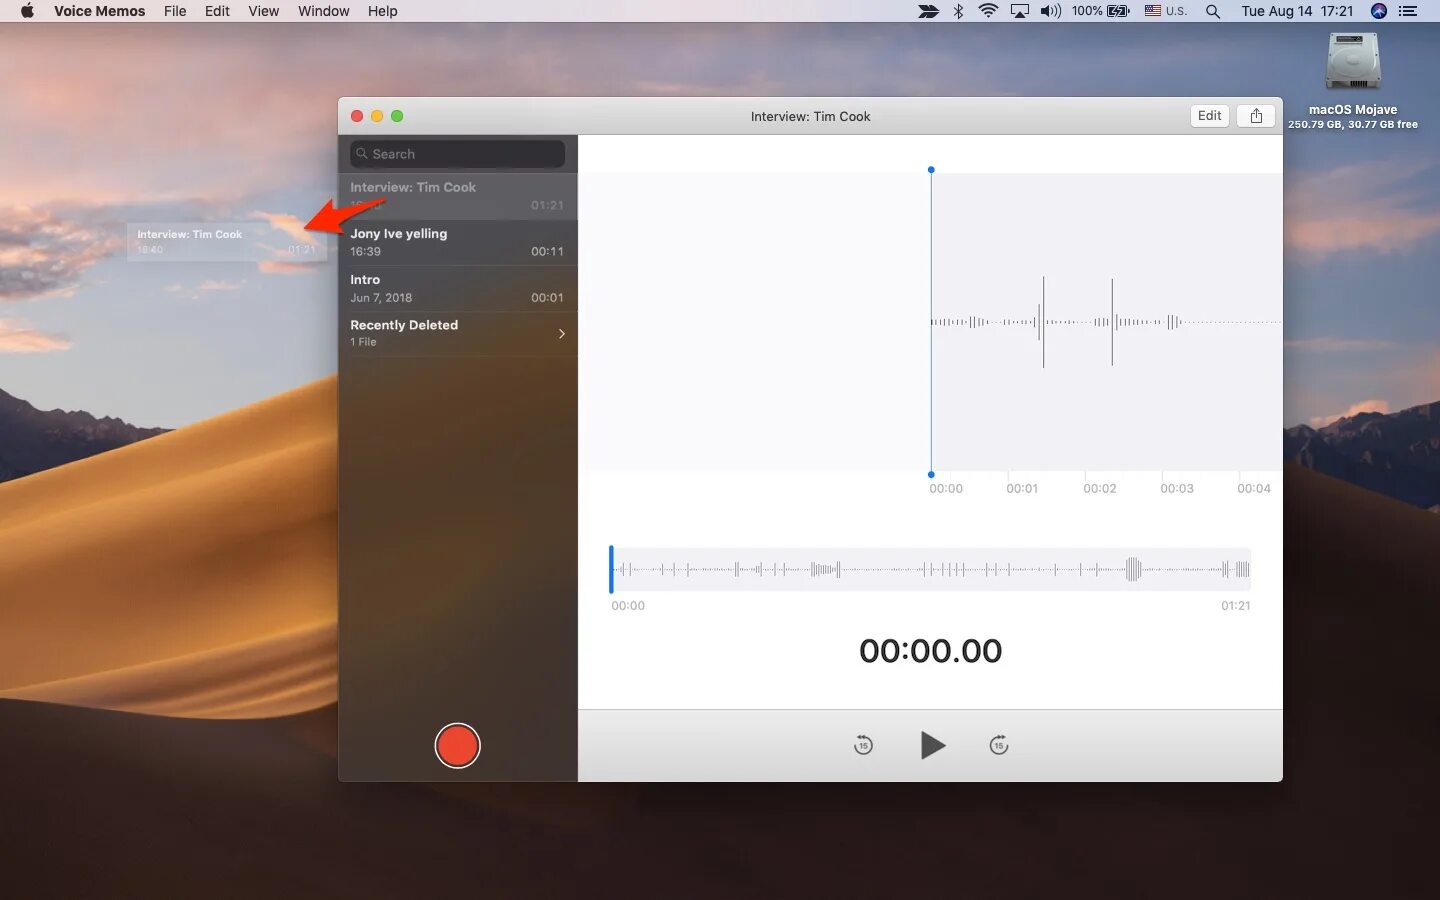Open Spotlight search magnifier
1440x900 pixels.
coord(1213,11)
